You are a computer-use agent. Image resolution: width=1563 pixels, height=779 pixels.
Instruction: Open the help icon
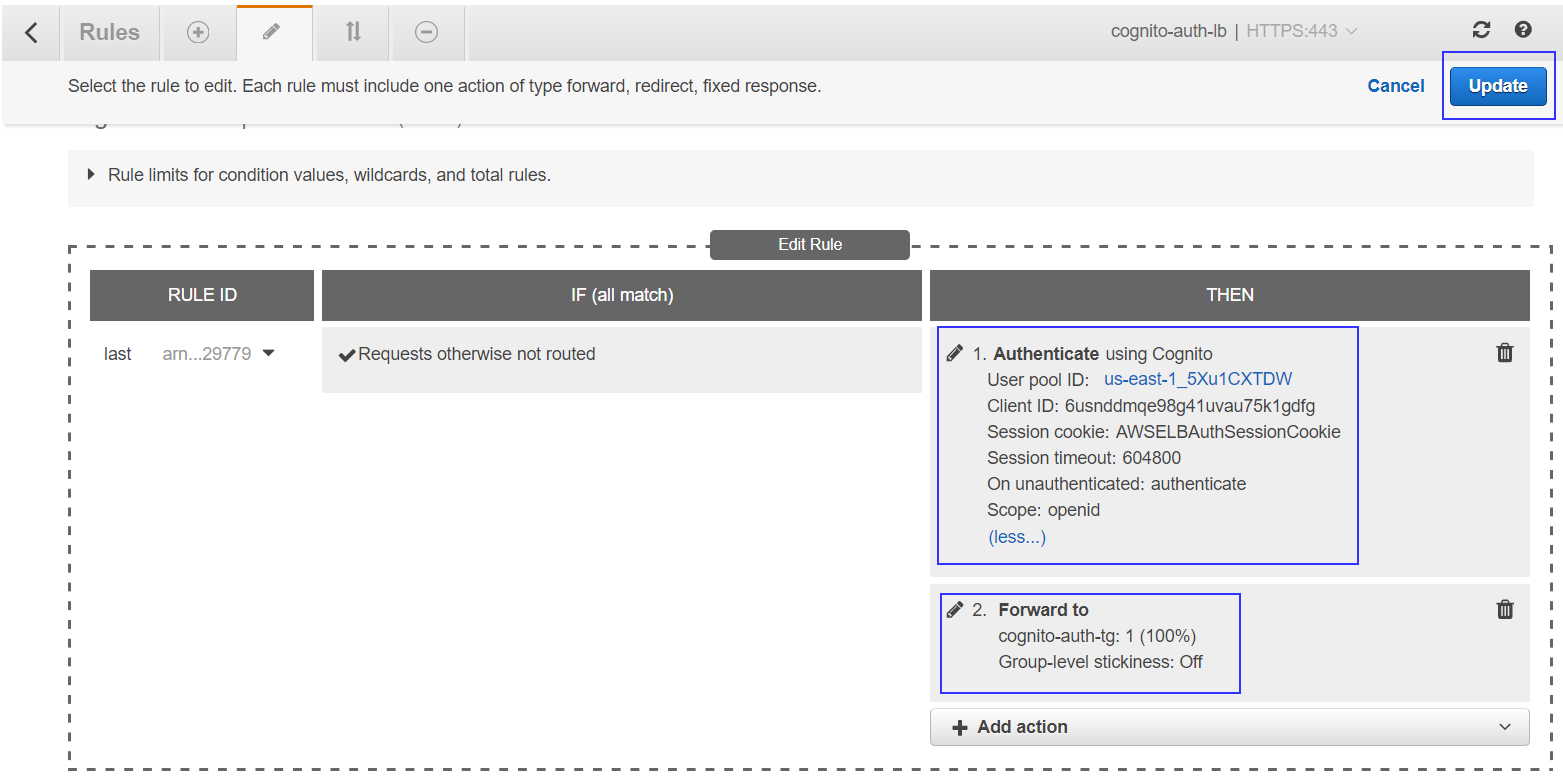tap(1523, 30)
